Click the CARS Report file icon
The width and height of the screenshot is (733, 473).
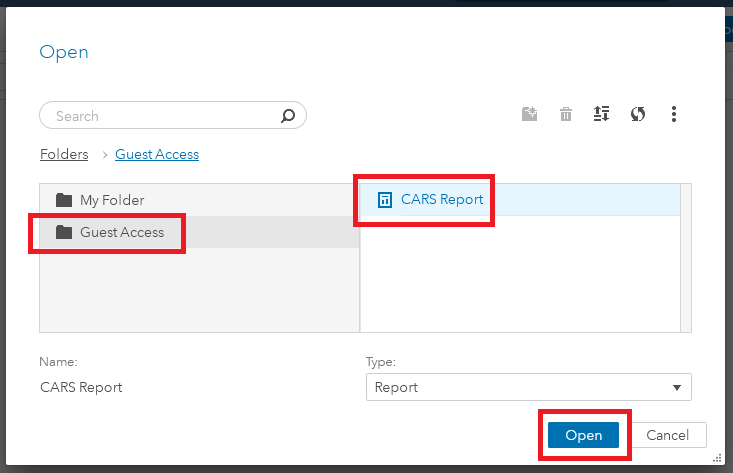tap(385, 200)
